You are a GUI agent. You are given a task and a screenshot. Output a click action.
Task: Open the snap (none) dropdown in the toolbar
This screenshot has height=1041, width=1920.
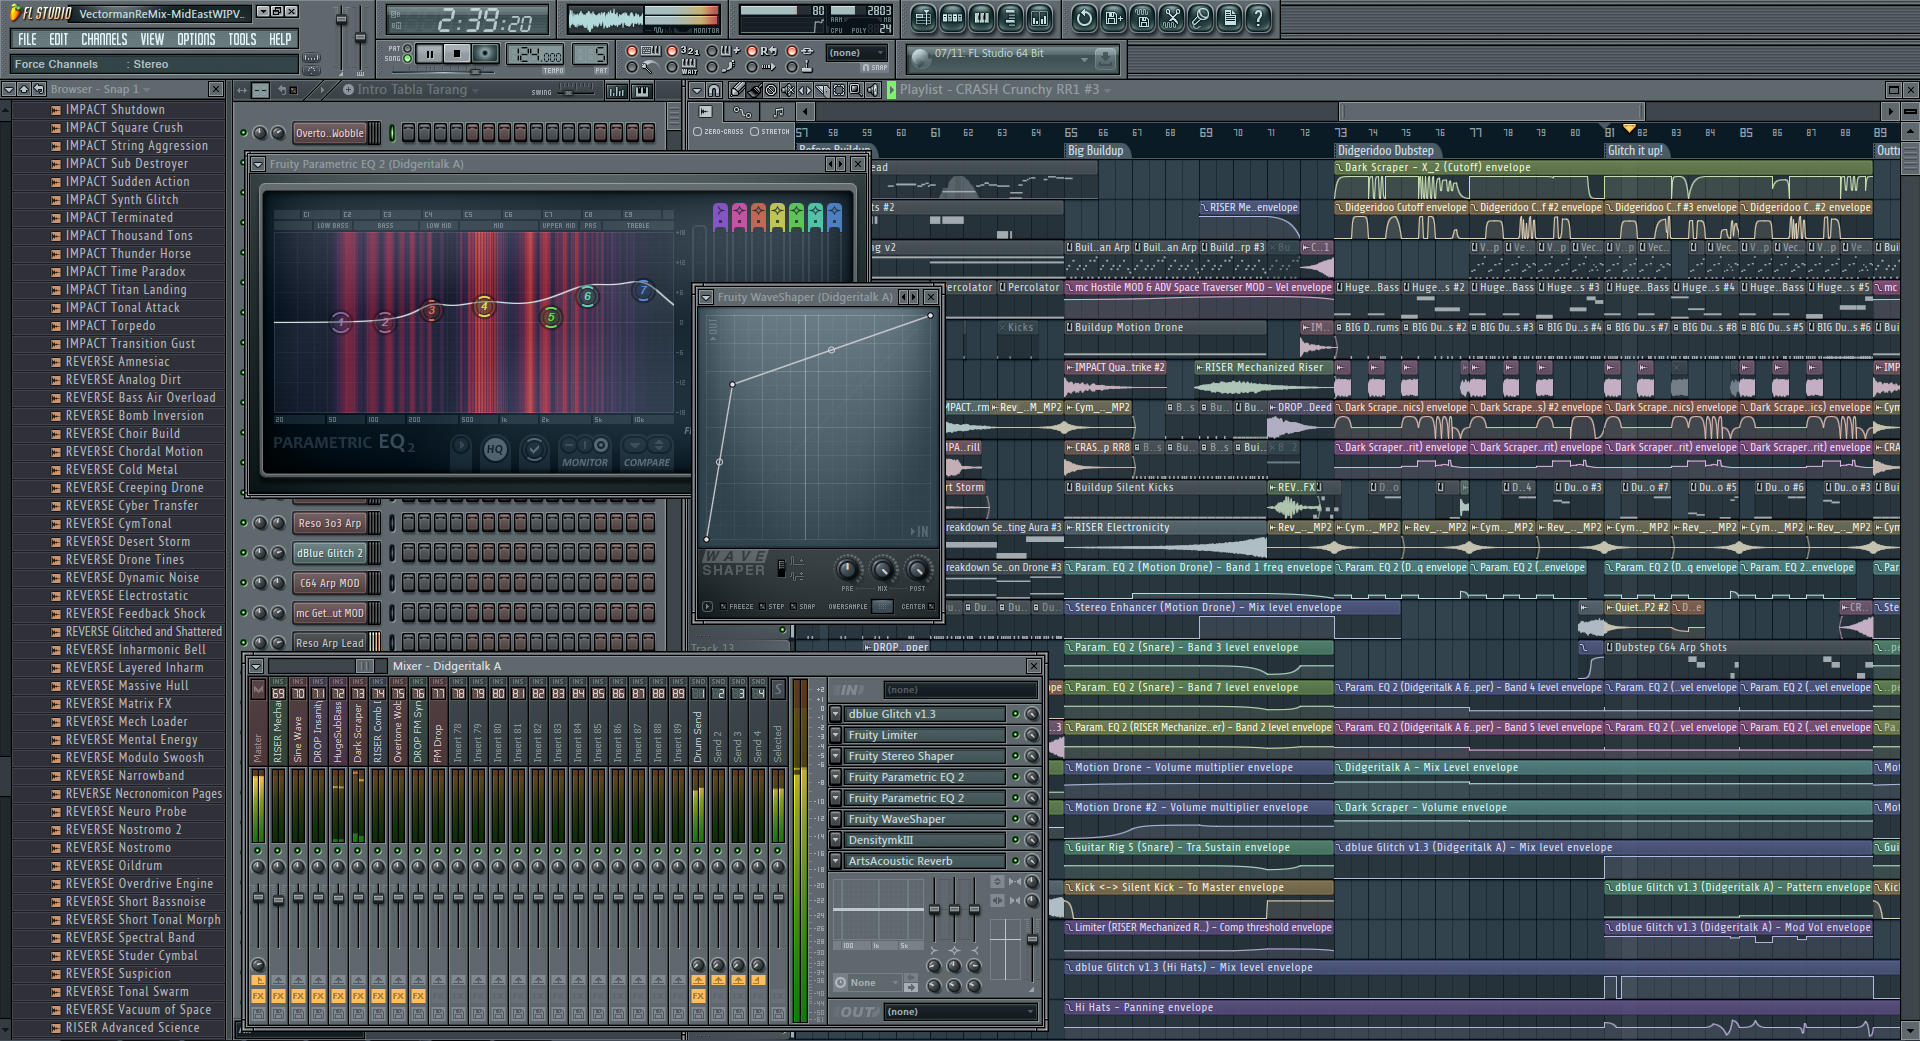coord(857,53)
